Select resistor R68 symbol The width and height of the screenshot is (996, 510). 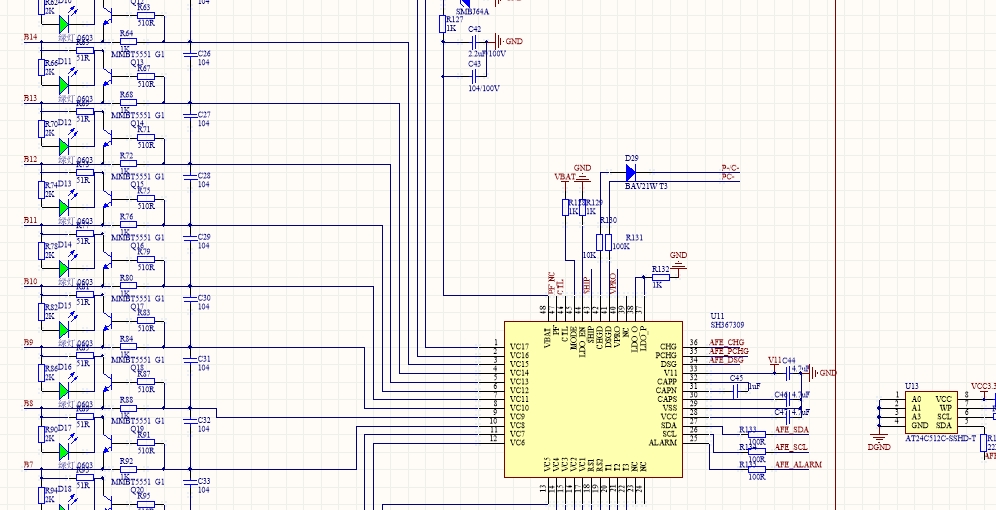[x=128, y=103]
